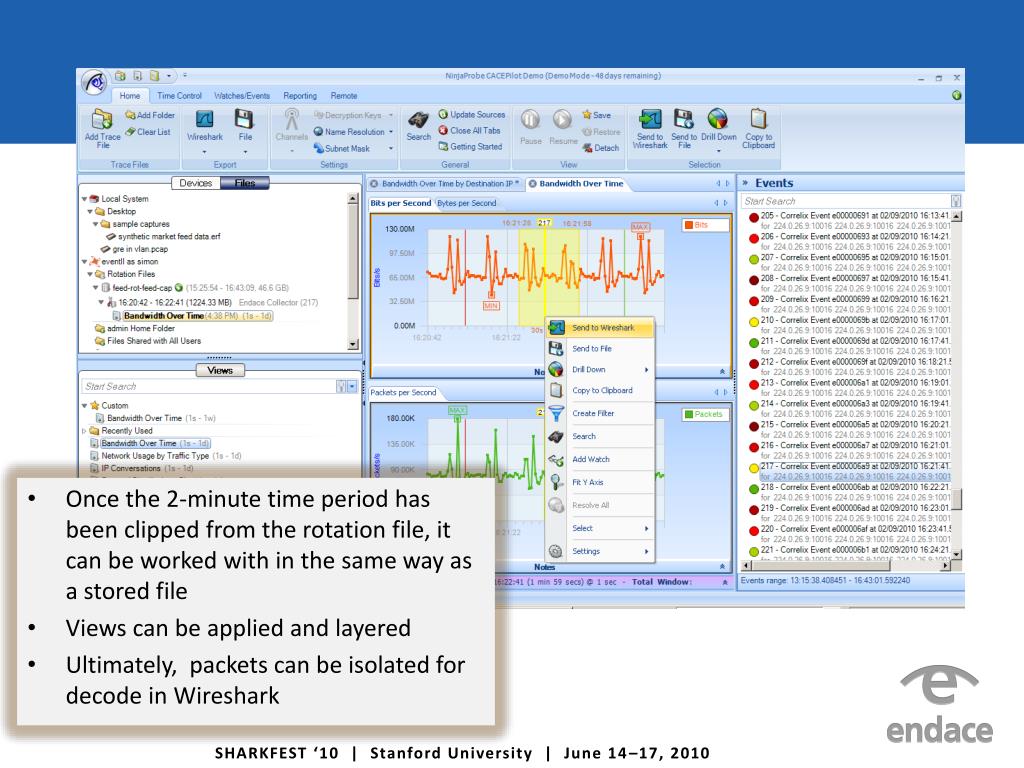The width and height of the screenshot is (1024, 768).
Task: Click the Events search field
Action: [x=846, y=201]
